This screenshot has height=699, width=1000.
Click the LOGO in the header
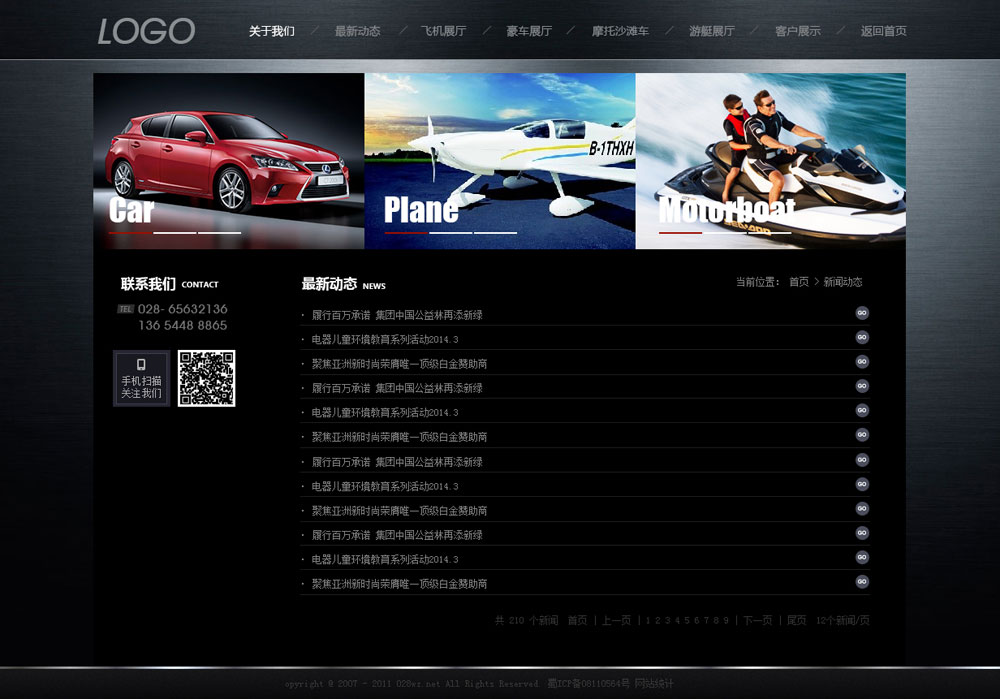point(146,31)
